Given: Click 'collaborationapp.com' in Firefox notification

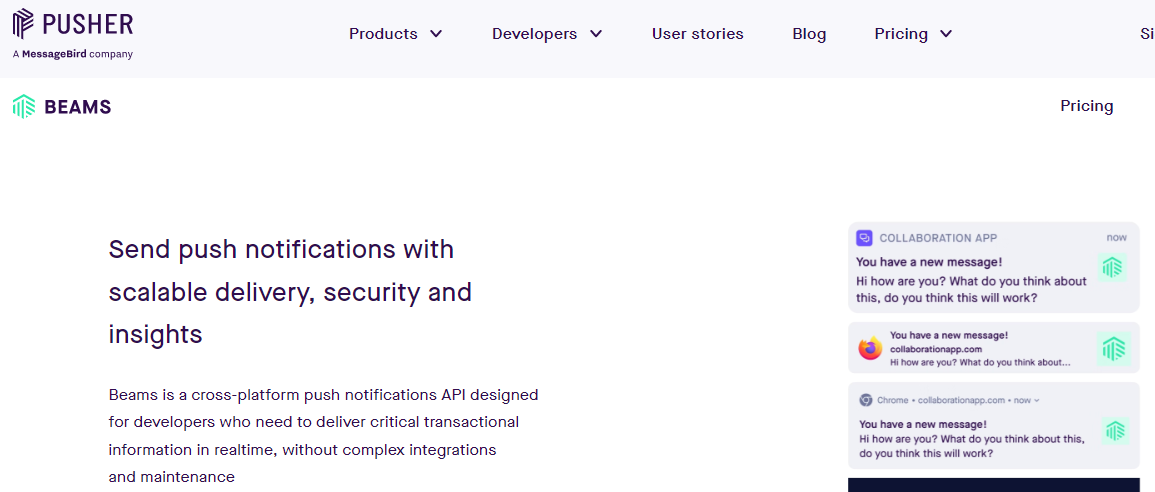Looking at the screenshot, I should 935,349.
